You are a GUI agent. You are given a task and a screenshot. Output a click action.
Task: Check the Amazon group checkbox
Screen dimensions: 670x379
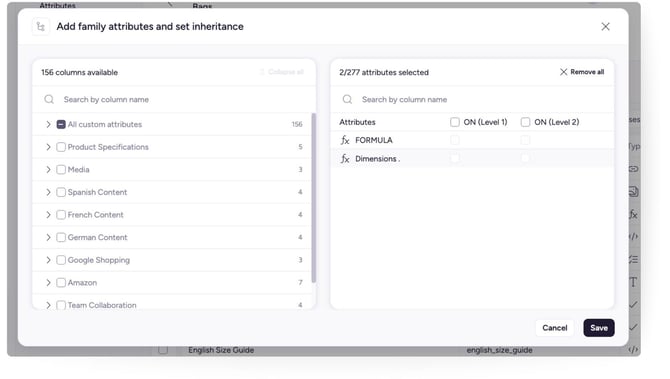tap(61, 283)
